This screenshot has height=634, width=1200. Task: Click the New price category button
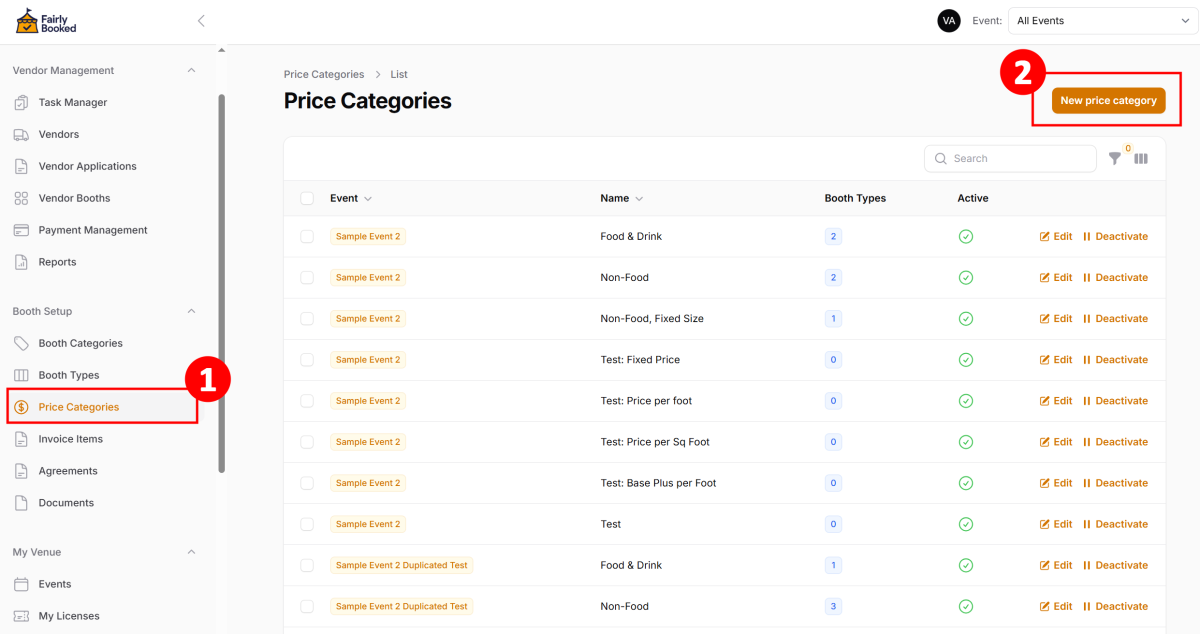(1108, 100)
